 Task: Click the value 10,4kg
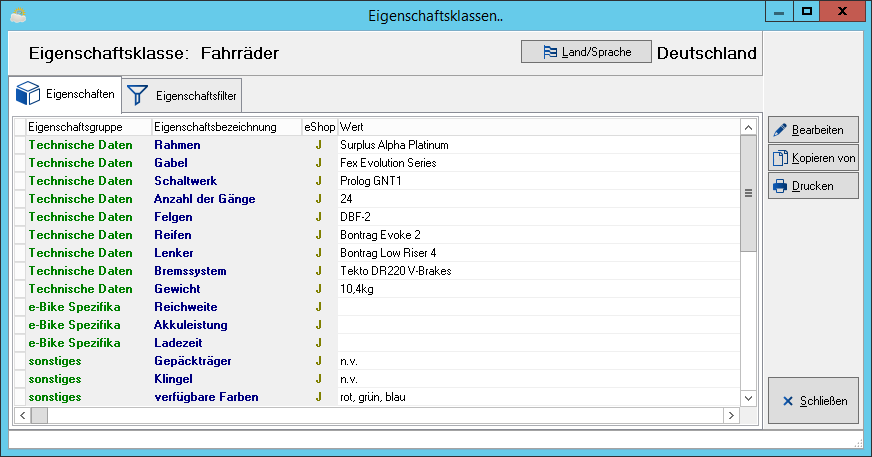[x=356, y=289]
